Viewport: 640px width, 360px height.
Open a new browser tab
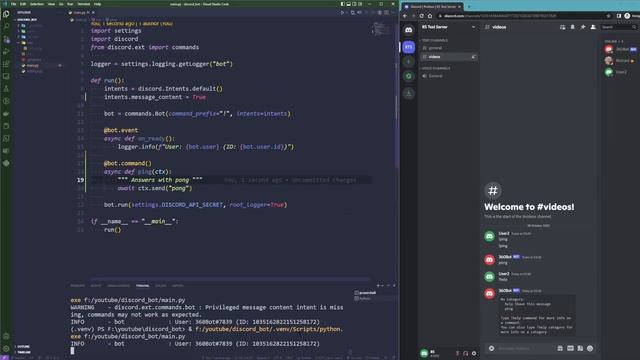(469, 7)
